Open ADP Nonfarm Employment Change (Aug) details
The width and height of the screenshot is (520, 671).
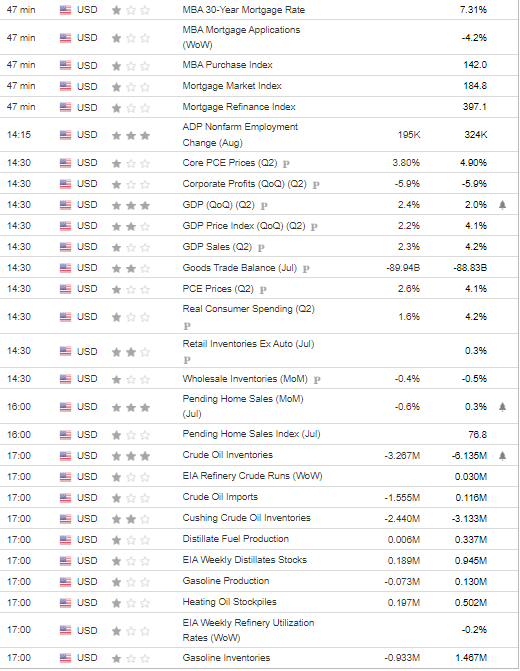tap(240, 135)
